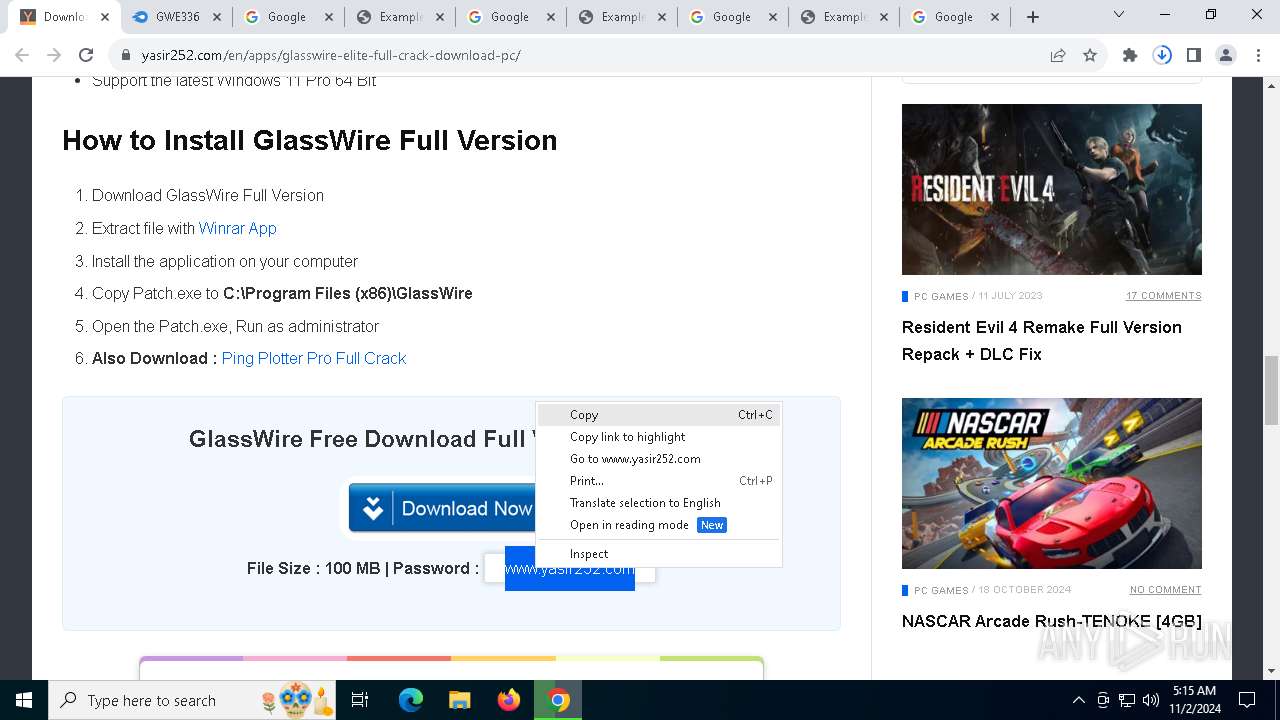Choose Print... in the context menu

(658, 481)
